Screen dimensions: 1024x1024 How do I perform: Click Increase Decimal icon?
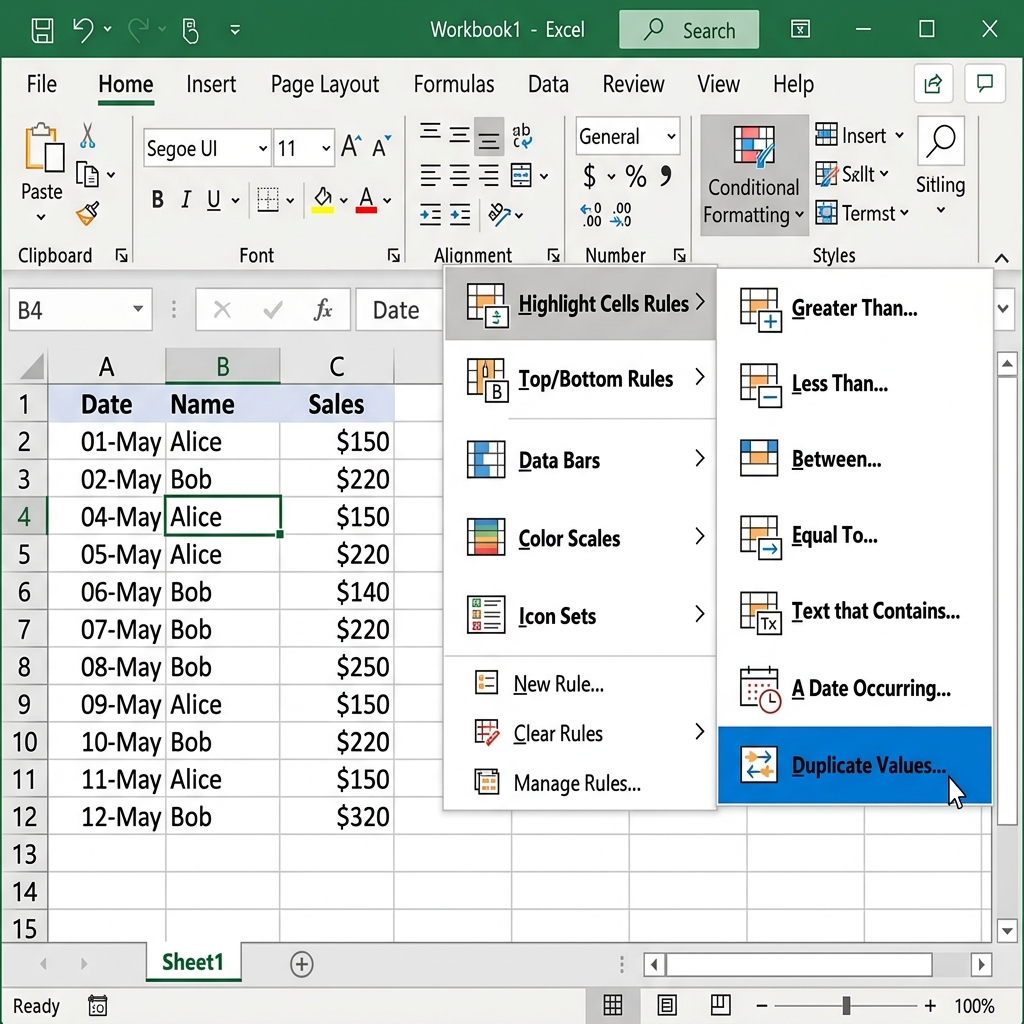point(590,215)
